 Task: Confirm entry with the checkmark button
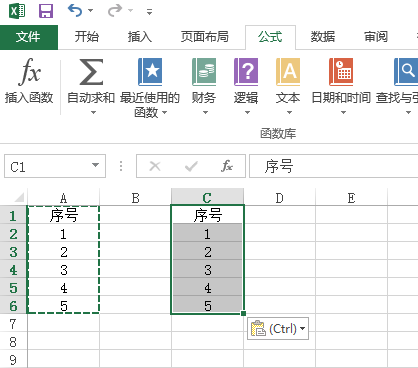point(191,166)
